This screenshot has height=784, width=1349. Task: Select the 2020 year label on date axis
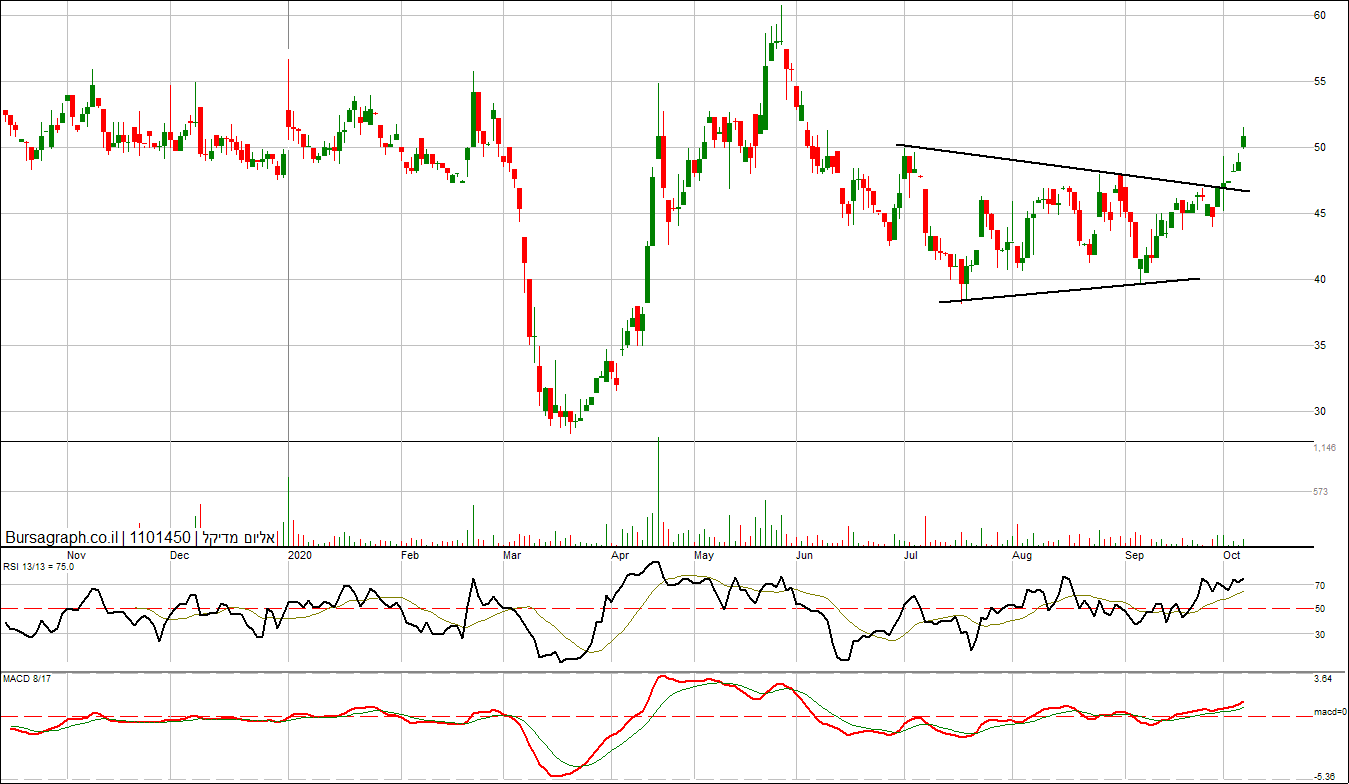tap(300, 554)
